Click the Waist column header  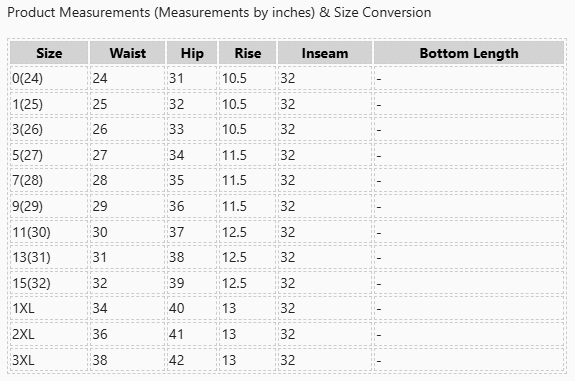click(x=127, y=53)
